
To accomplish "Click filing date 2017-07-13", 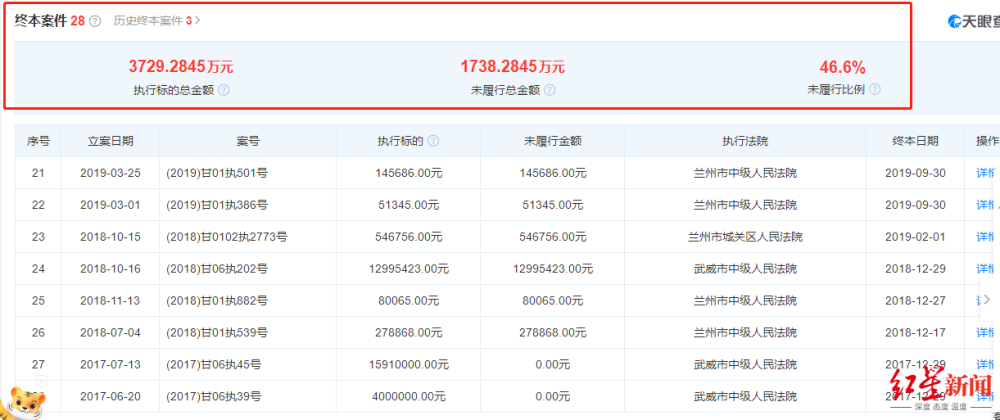I will pyautogui.click(x=110, y=365).
